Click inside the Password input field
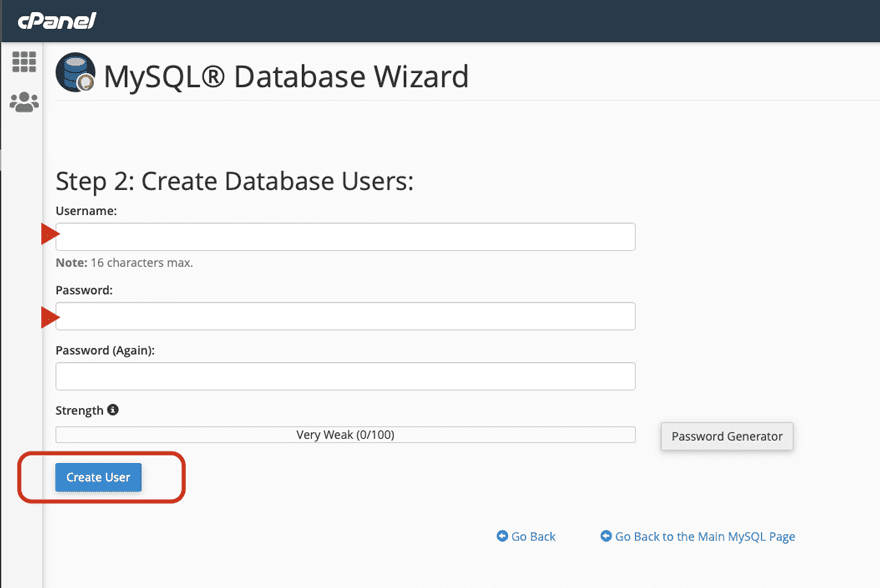 click(x=345, y=316)
